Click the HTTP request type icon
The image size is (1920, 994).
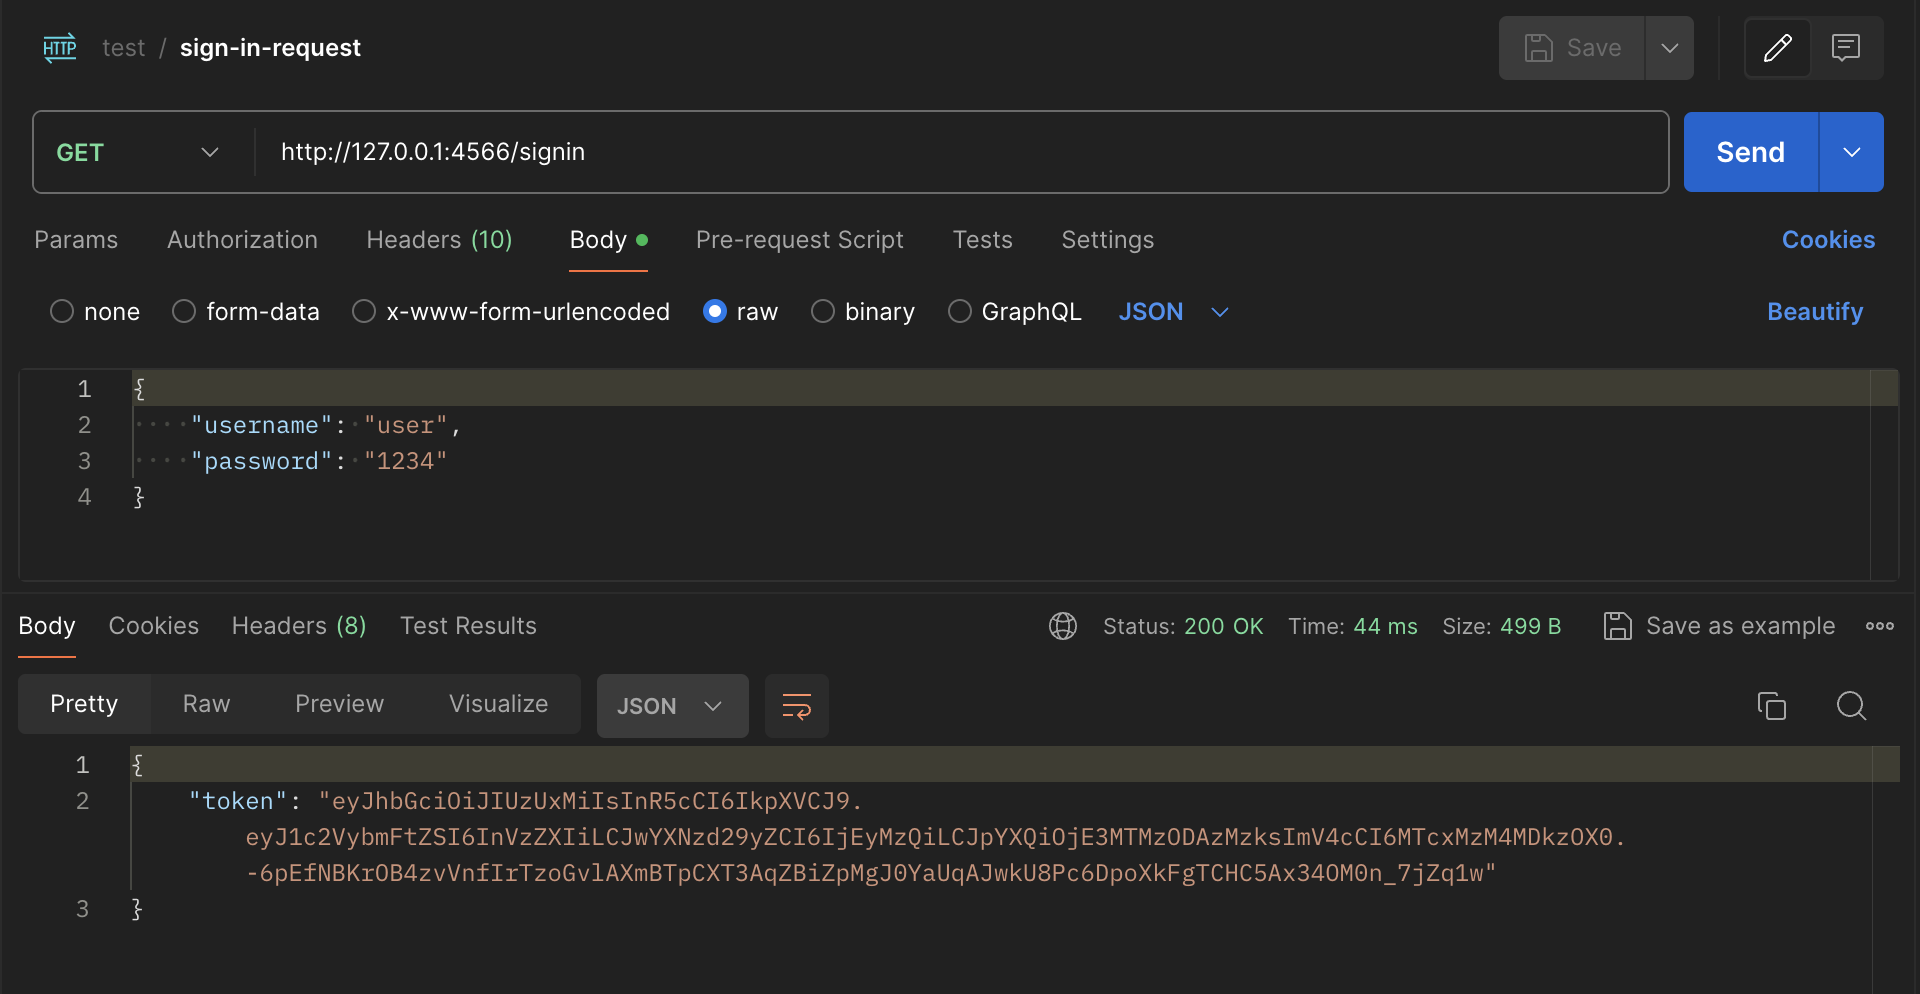(60, 47)
